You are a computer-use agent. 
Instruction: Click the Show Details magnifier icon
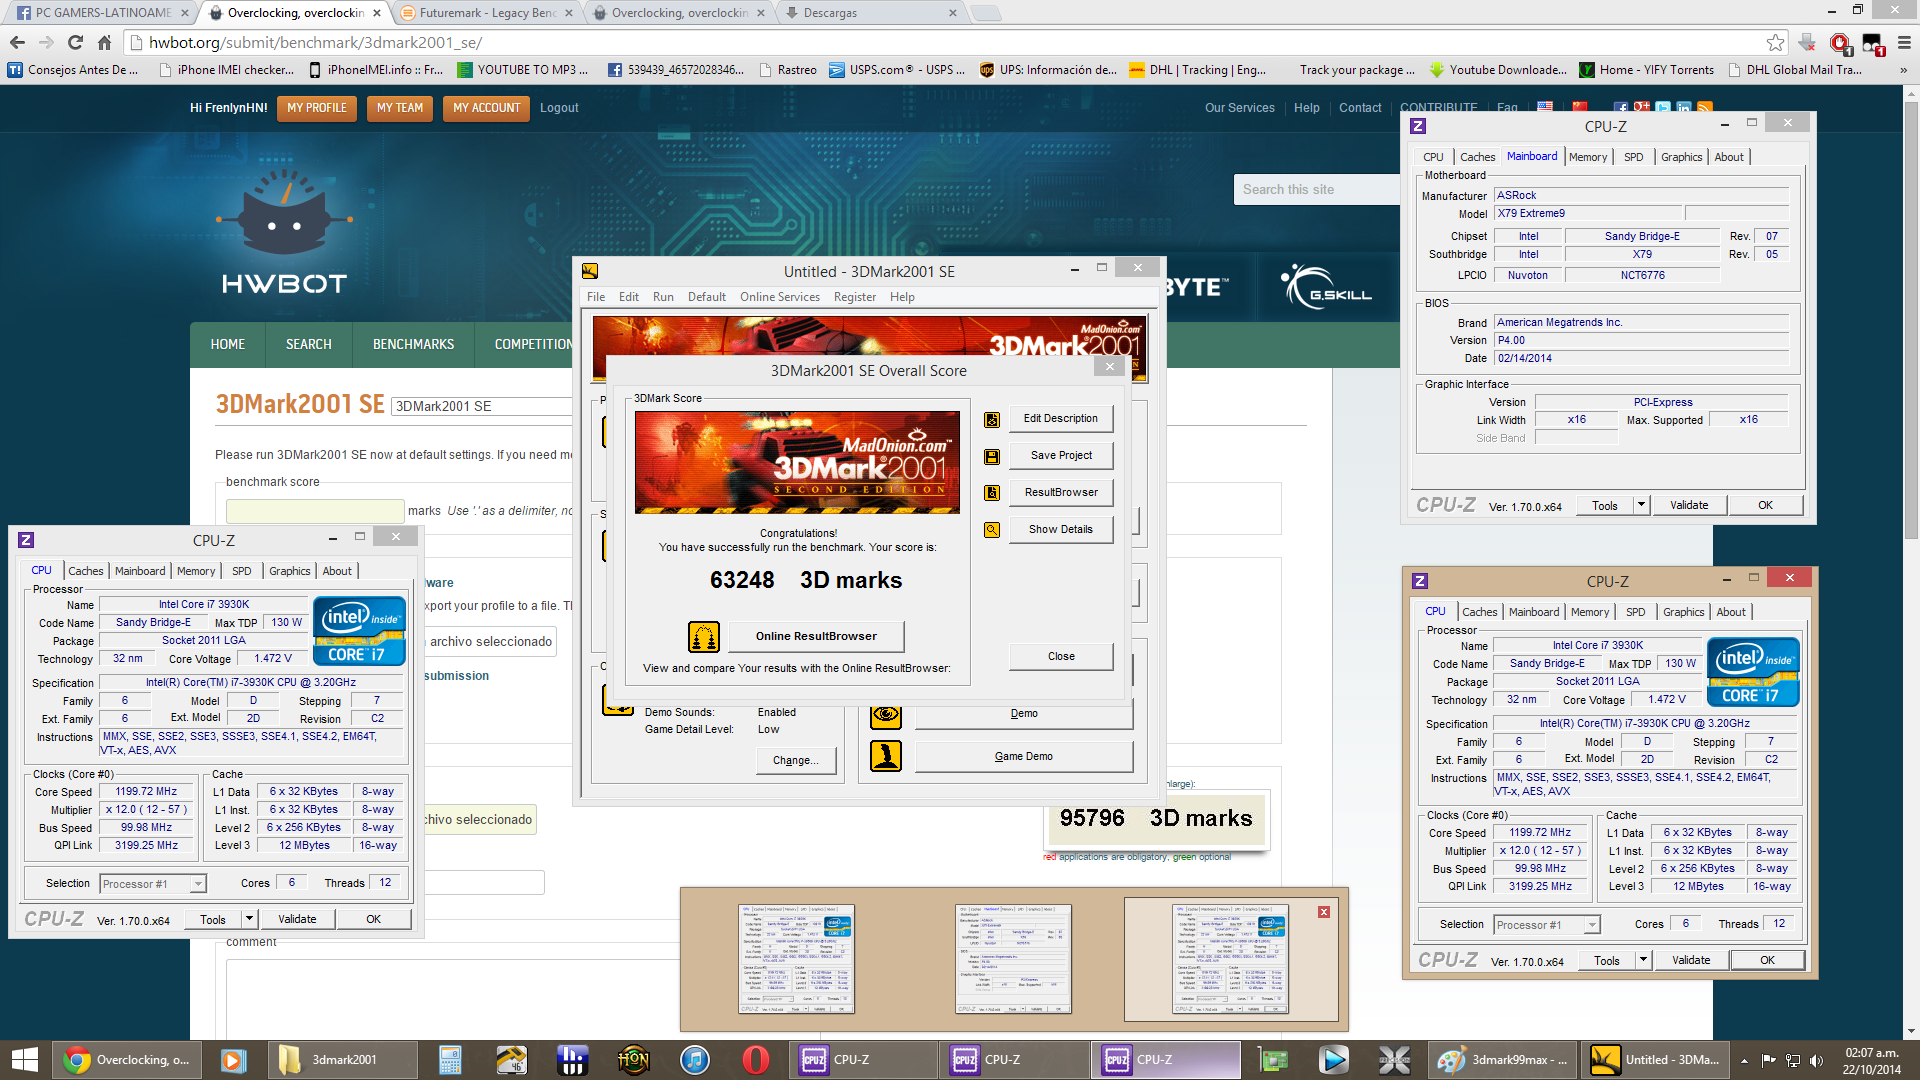[992, 530]
